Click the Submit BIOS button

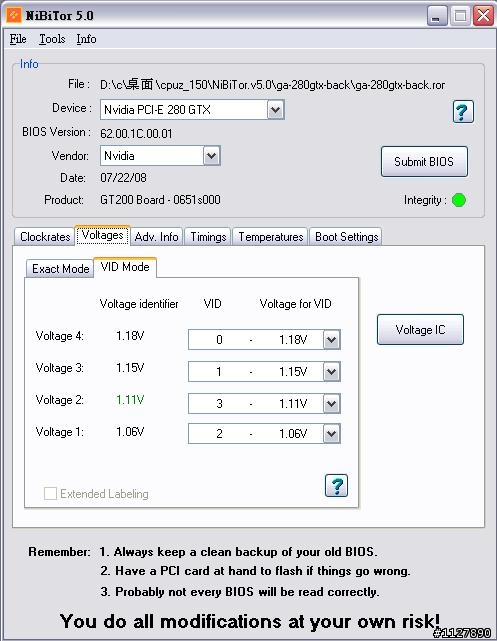pyautogui.click(x=424, y=161)
